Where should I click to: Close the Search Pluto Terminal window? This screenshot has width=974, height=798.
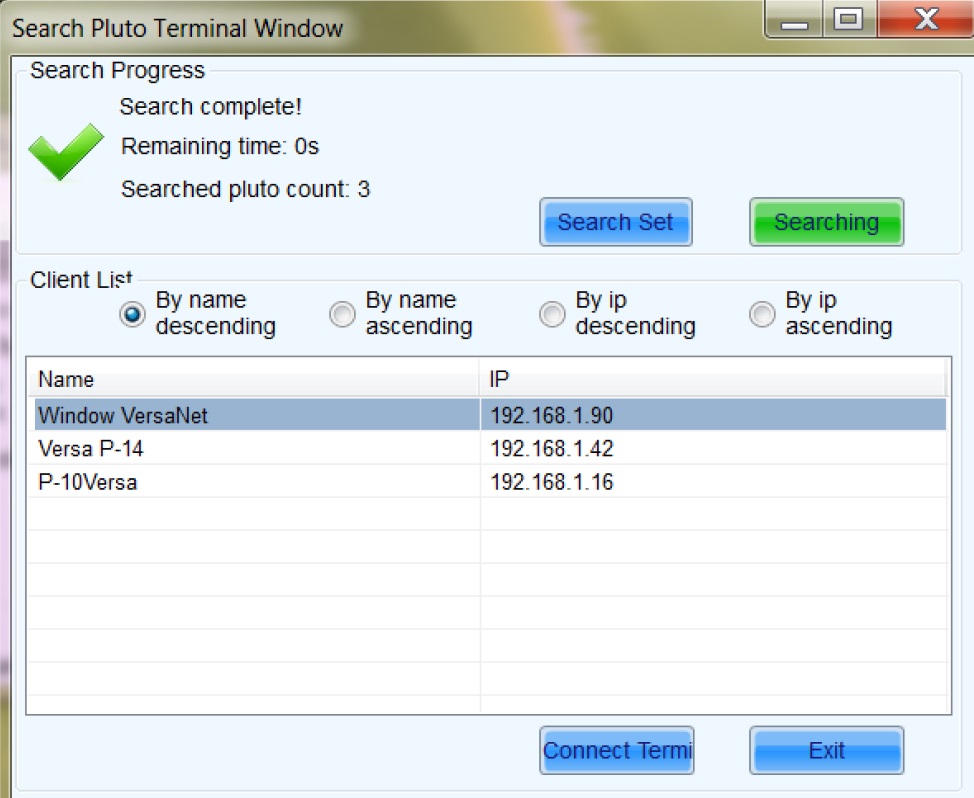click(926, 19)
